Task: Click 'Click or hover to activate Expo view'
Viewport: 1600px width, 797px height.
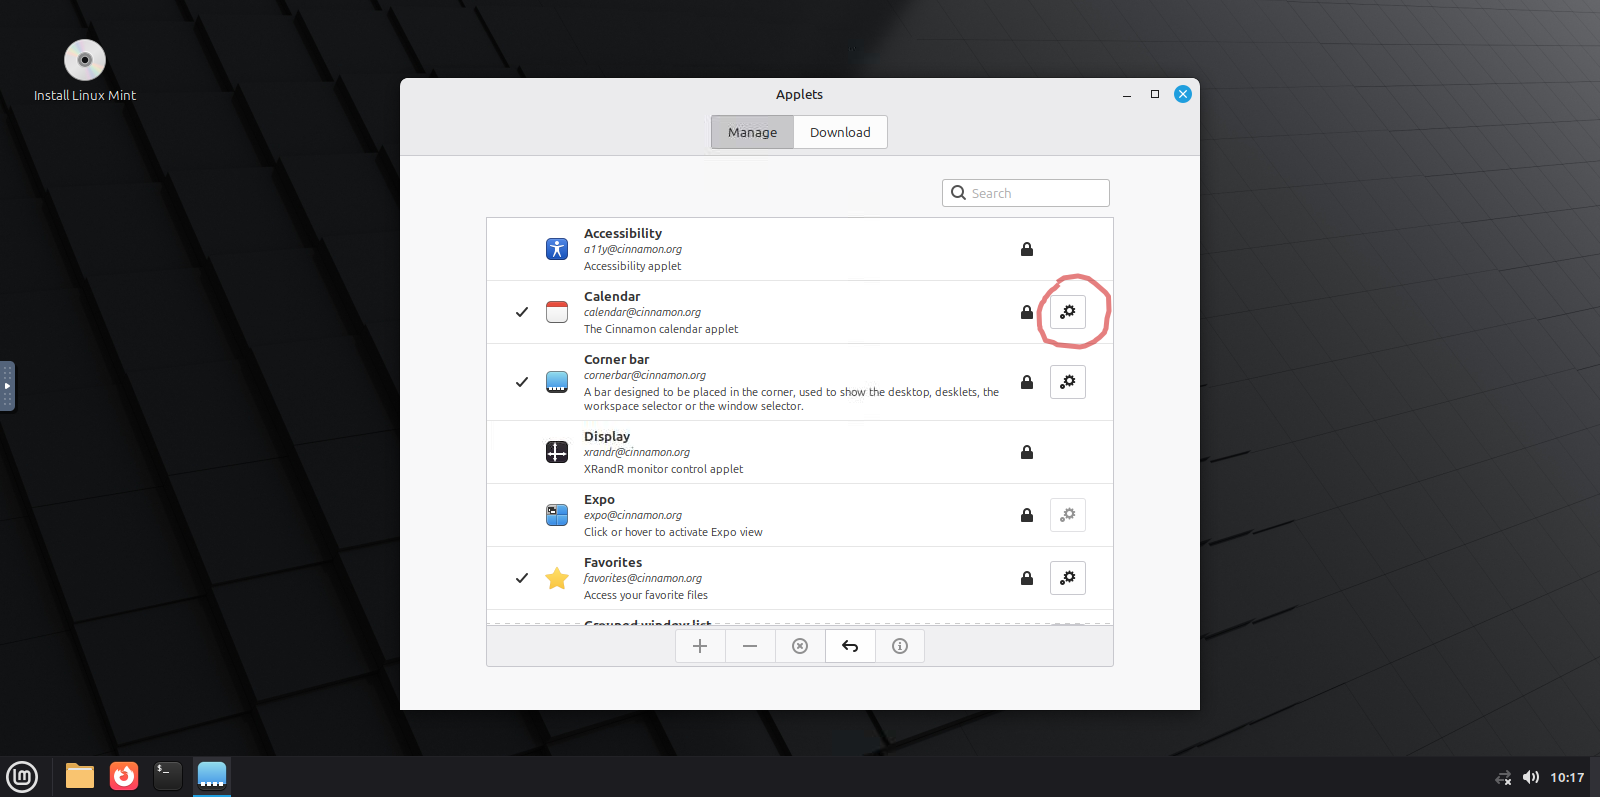Action: tap(673, 532)
